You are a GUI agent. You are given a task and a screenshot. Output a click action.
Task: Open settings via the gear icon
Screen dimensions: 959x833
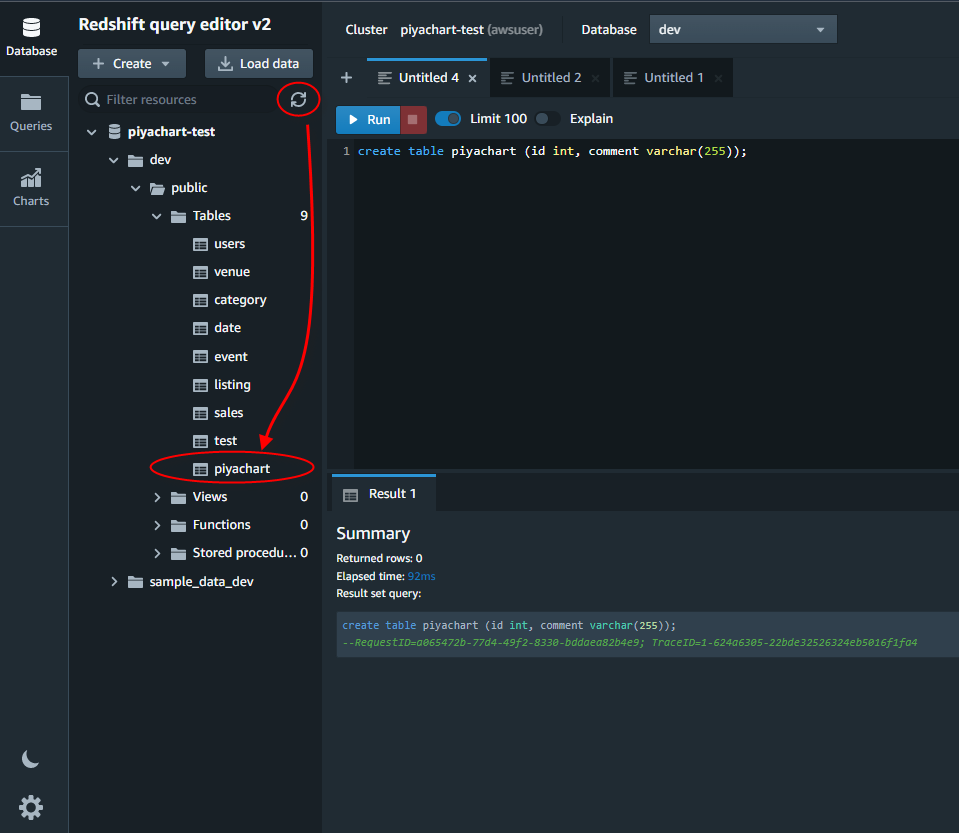click(x=31, y=807)
